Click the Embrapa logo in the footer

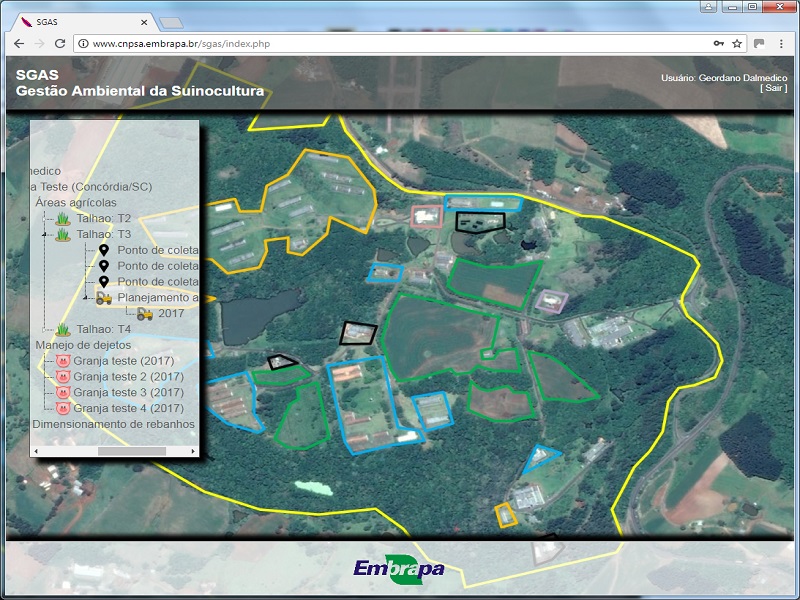pyautogui.click(x=399, y=569)
